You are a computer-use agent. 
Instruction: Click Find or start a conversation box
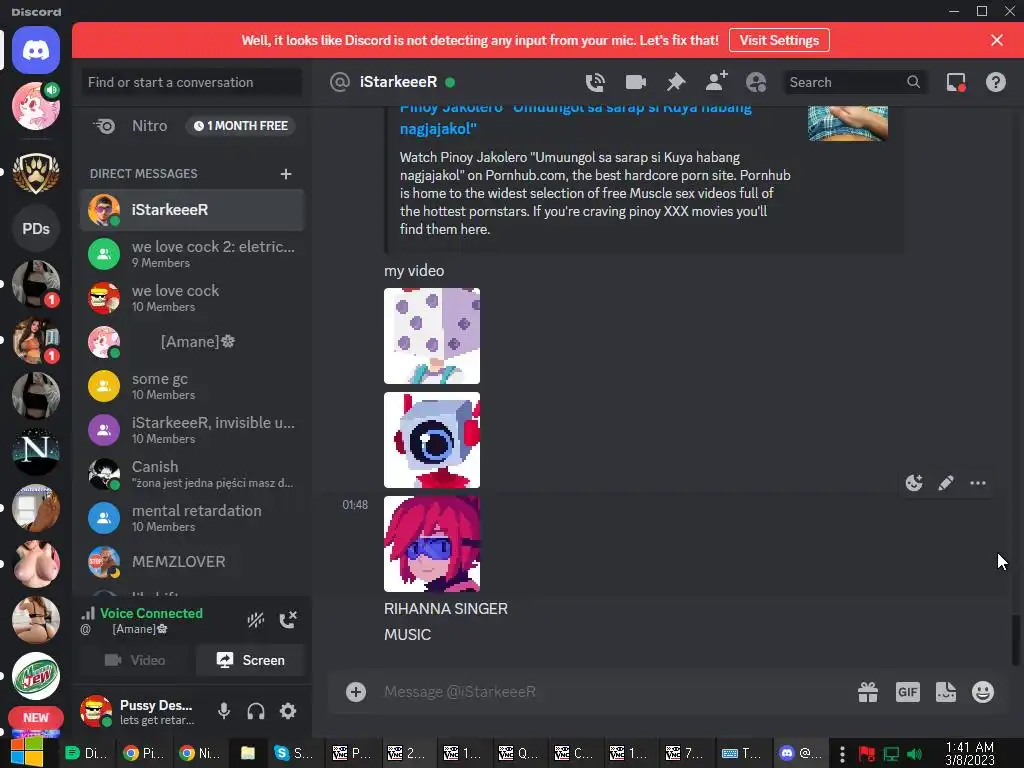pos(191,82)
